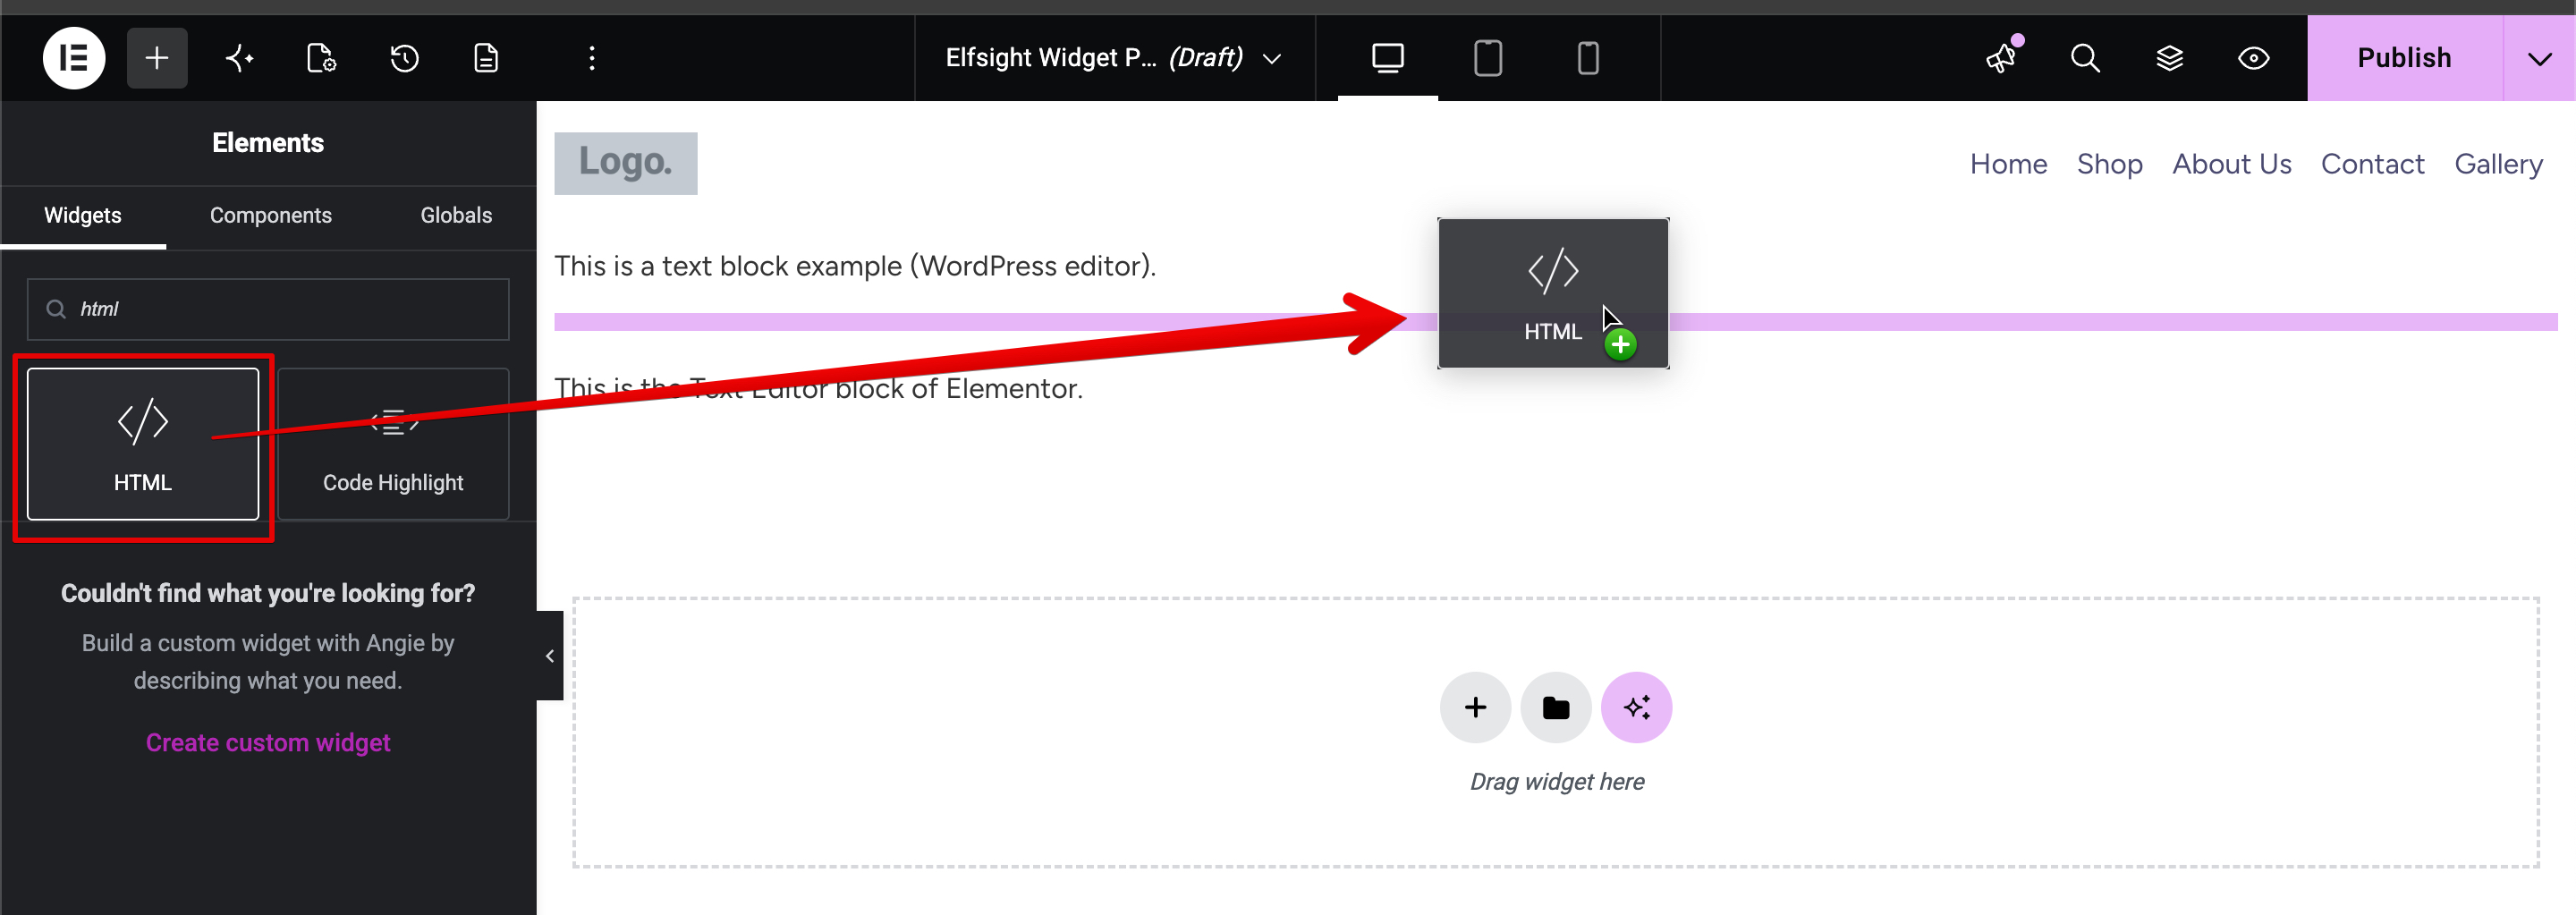Switch to desktop device preview
This screenshot has width=2576, height=915.
click(x=1387, y=58)
